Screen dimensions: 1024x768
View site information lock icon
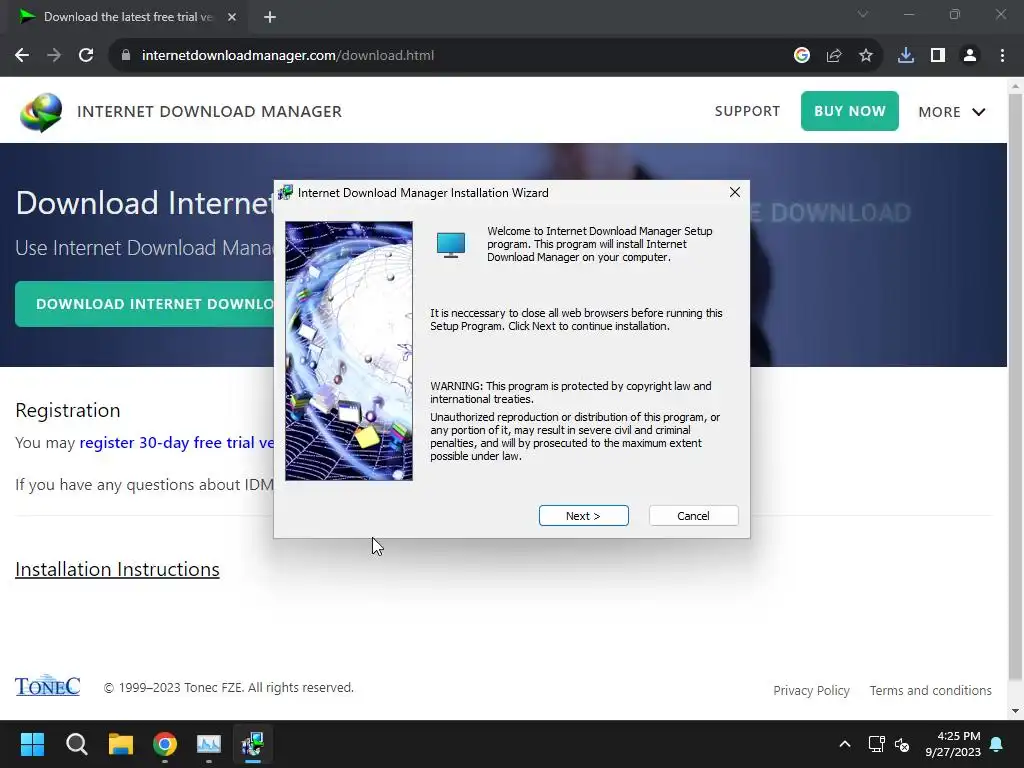pos(126,55)
